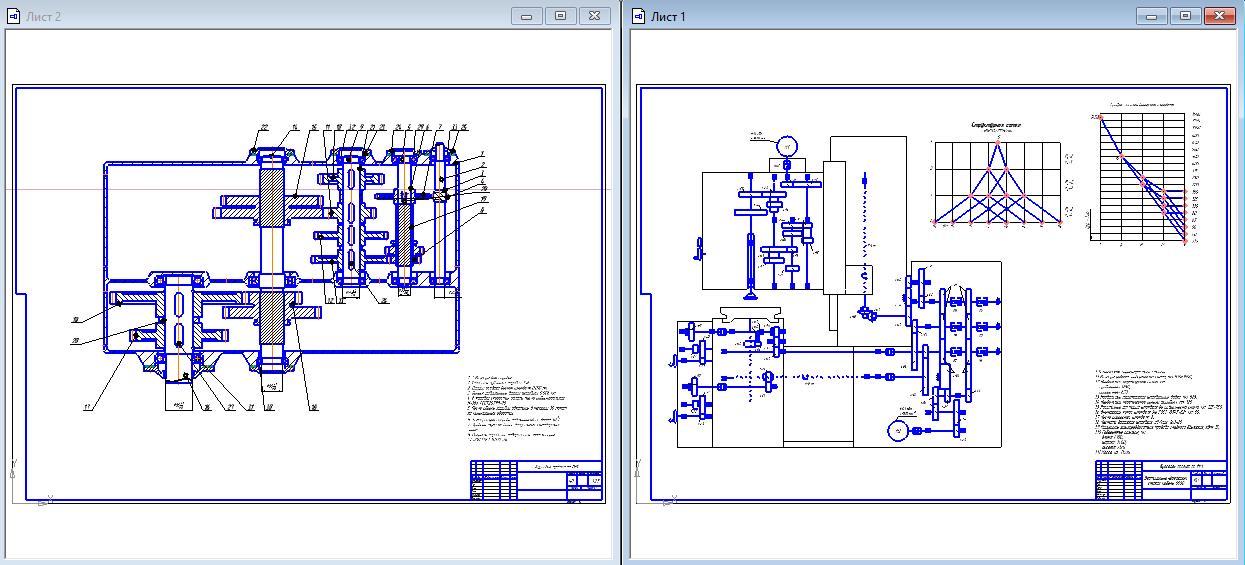Maximize the Лист 1 window

[x=1184, y=15]
